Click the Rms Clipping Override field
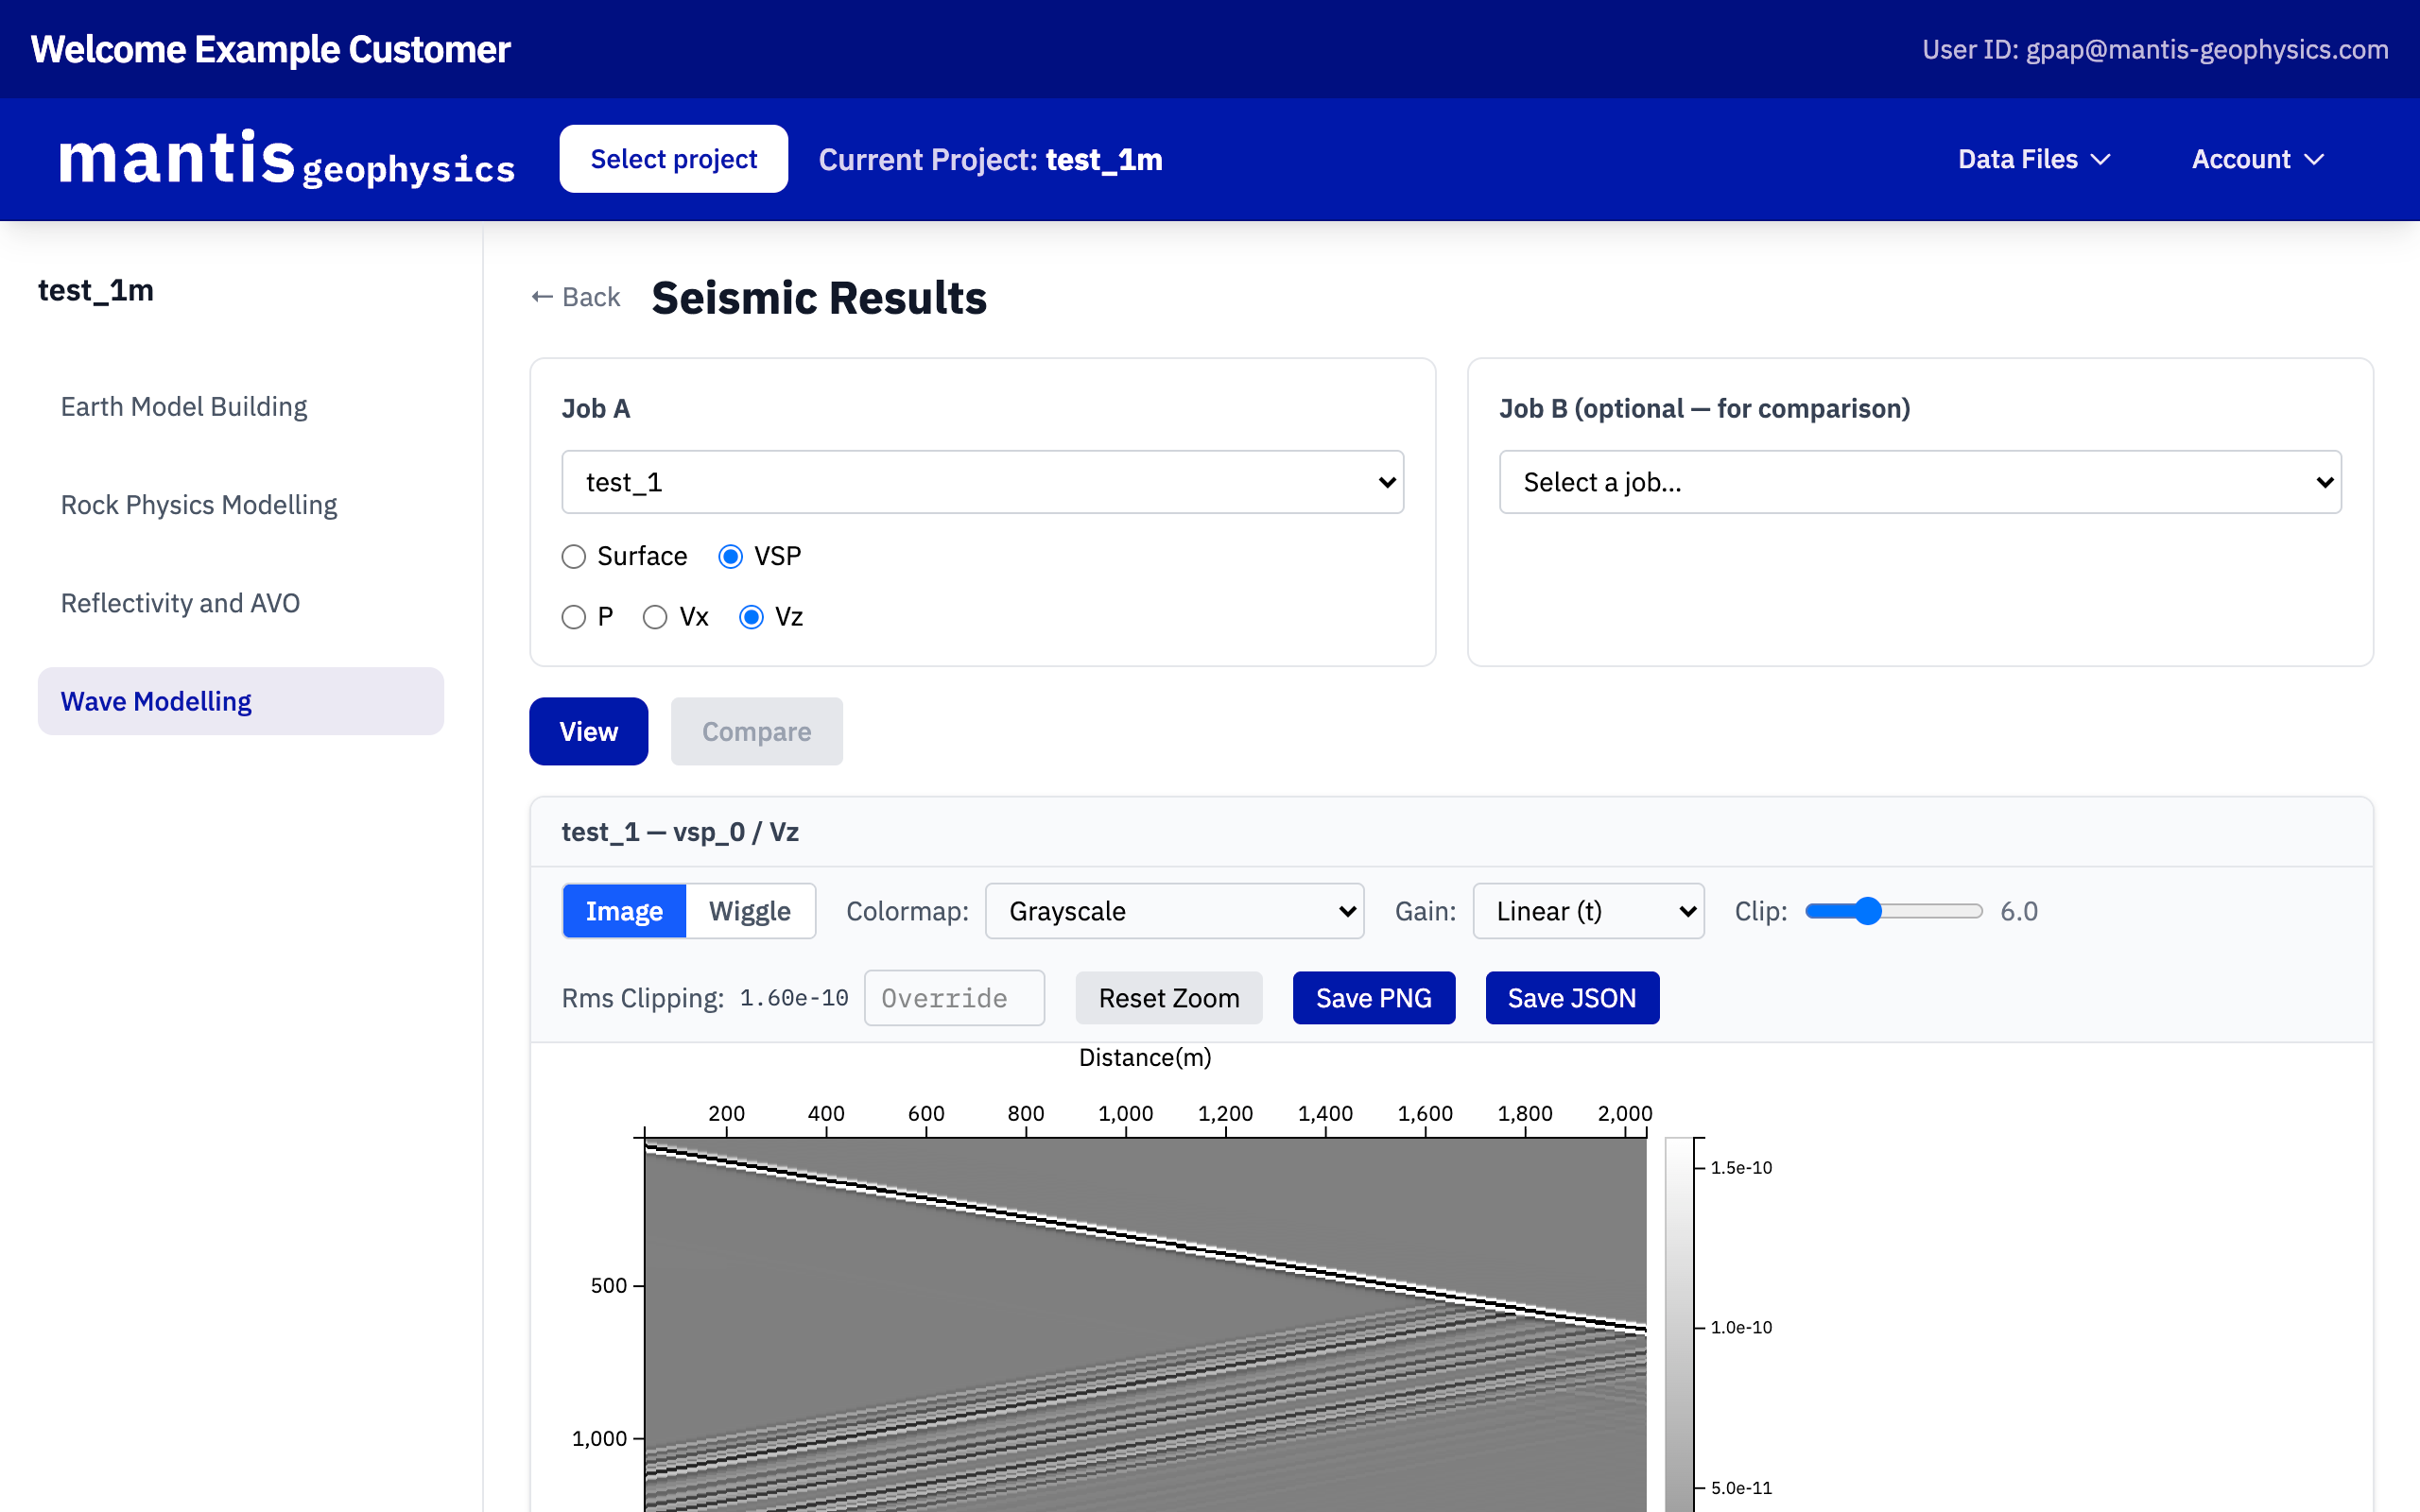Viewport: 2420px width, 1512px height. pyautogui.click(x=954, y=998)
